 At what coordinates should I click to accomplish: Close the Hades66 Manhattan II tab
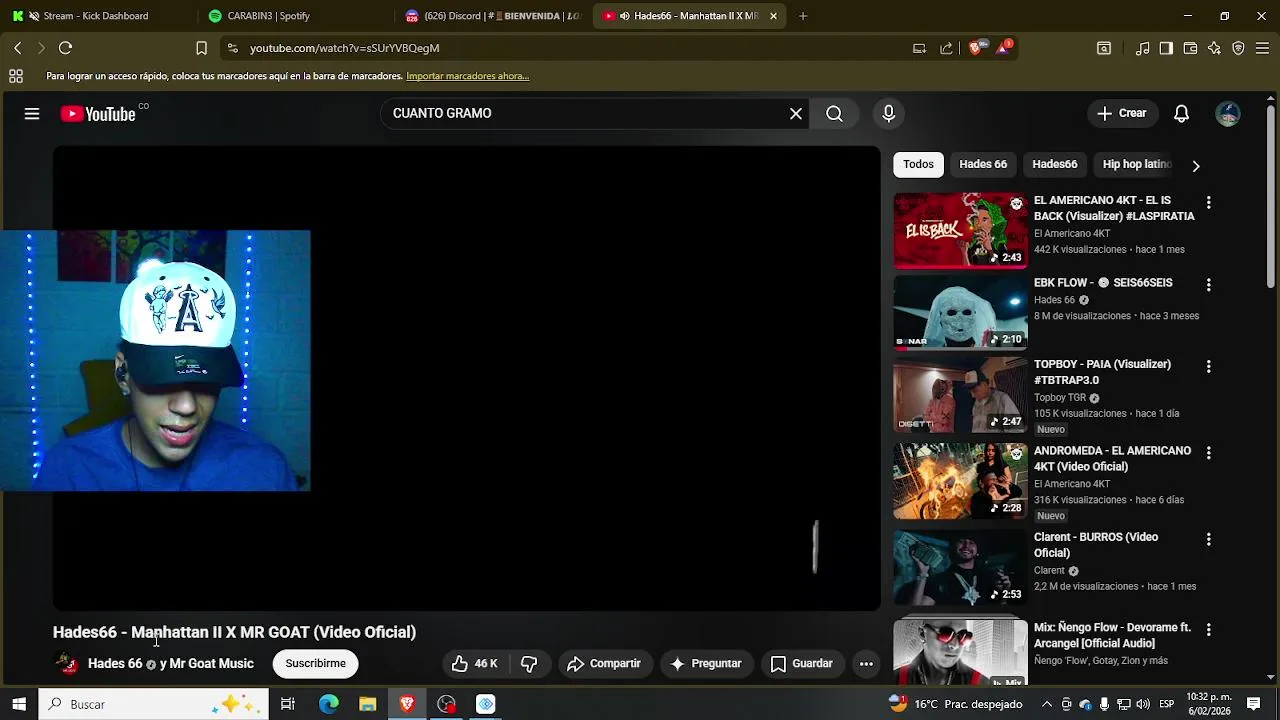click(773, 16)
